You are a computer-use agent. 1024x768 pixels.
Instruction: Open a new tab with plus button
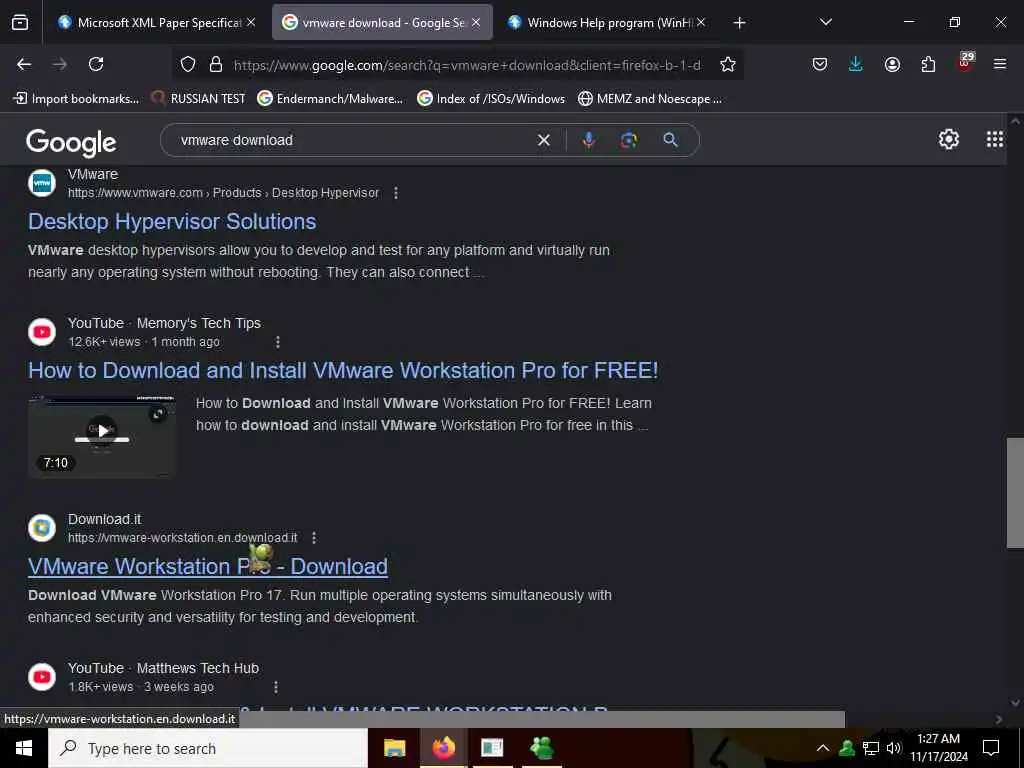click(739, 23)
